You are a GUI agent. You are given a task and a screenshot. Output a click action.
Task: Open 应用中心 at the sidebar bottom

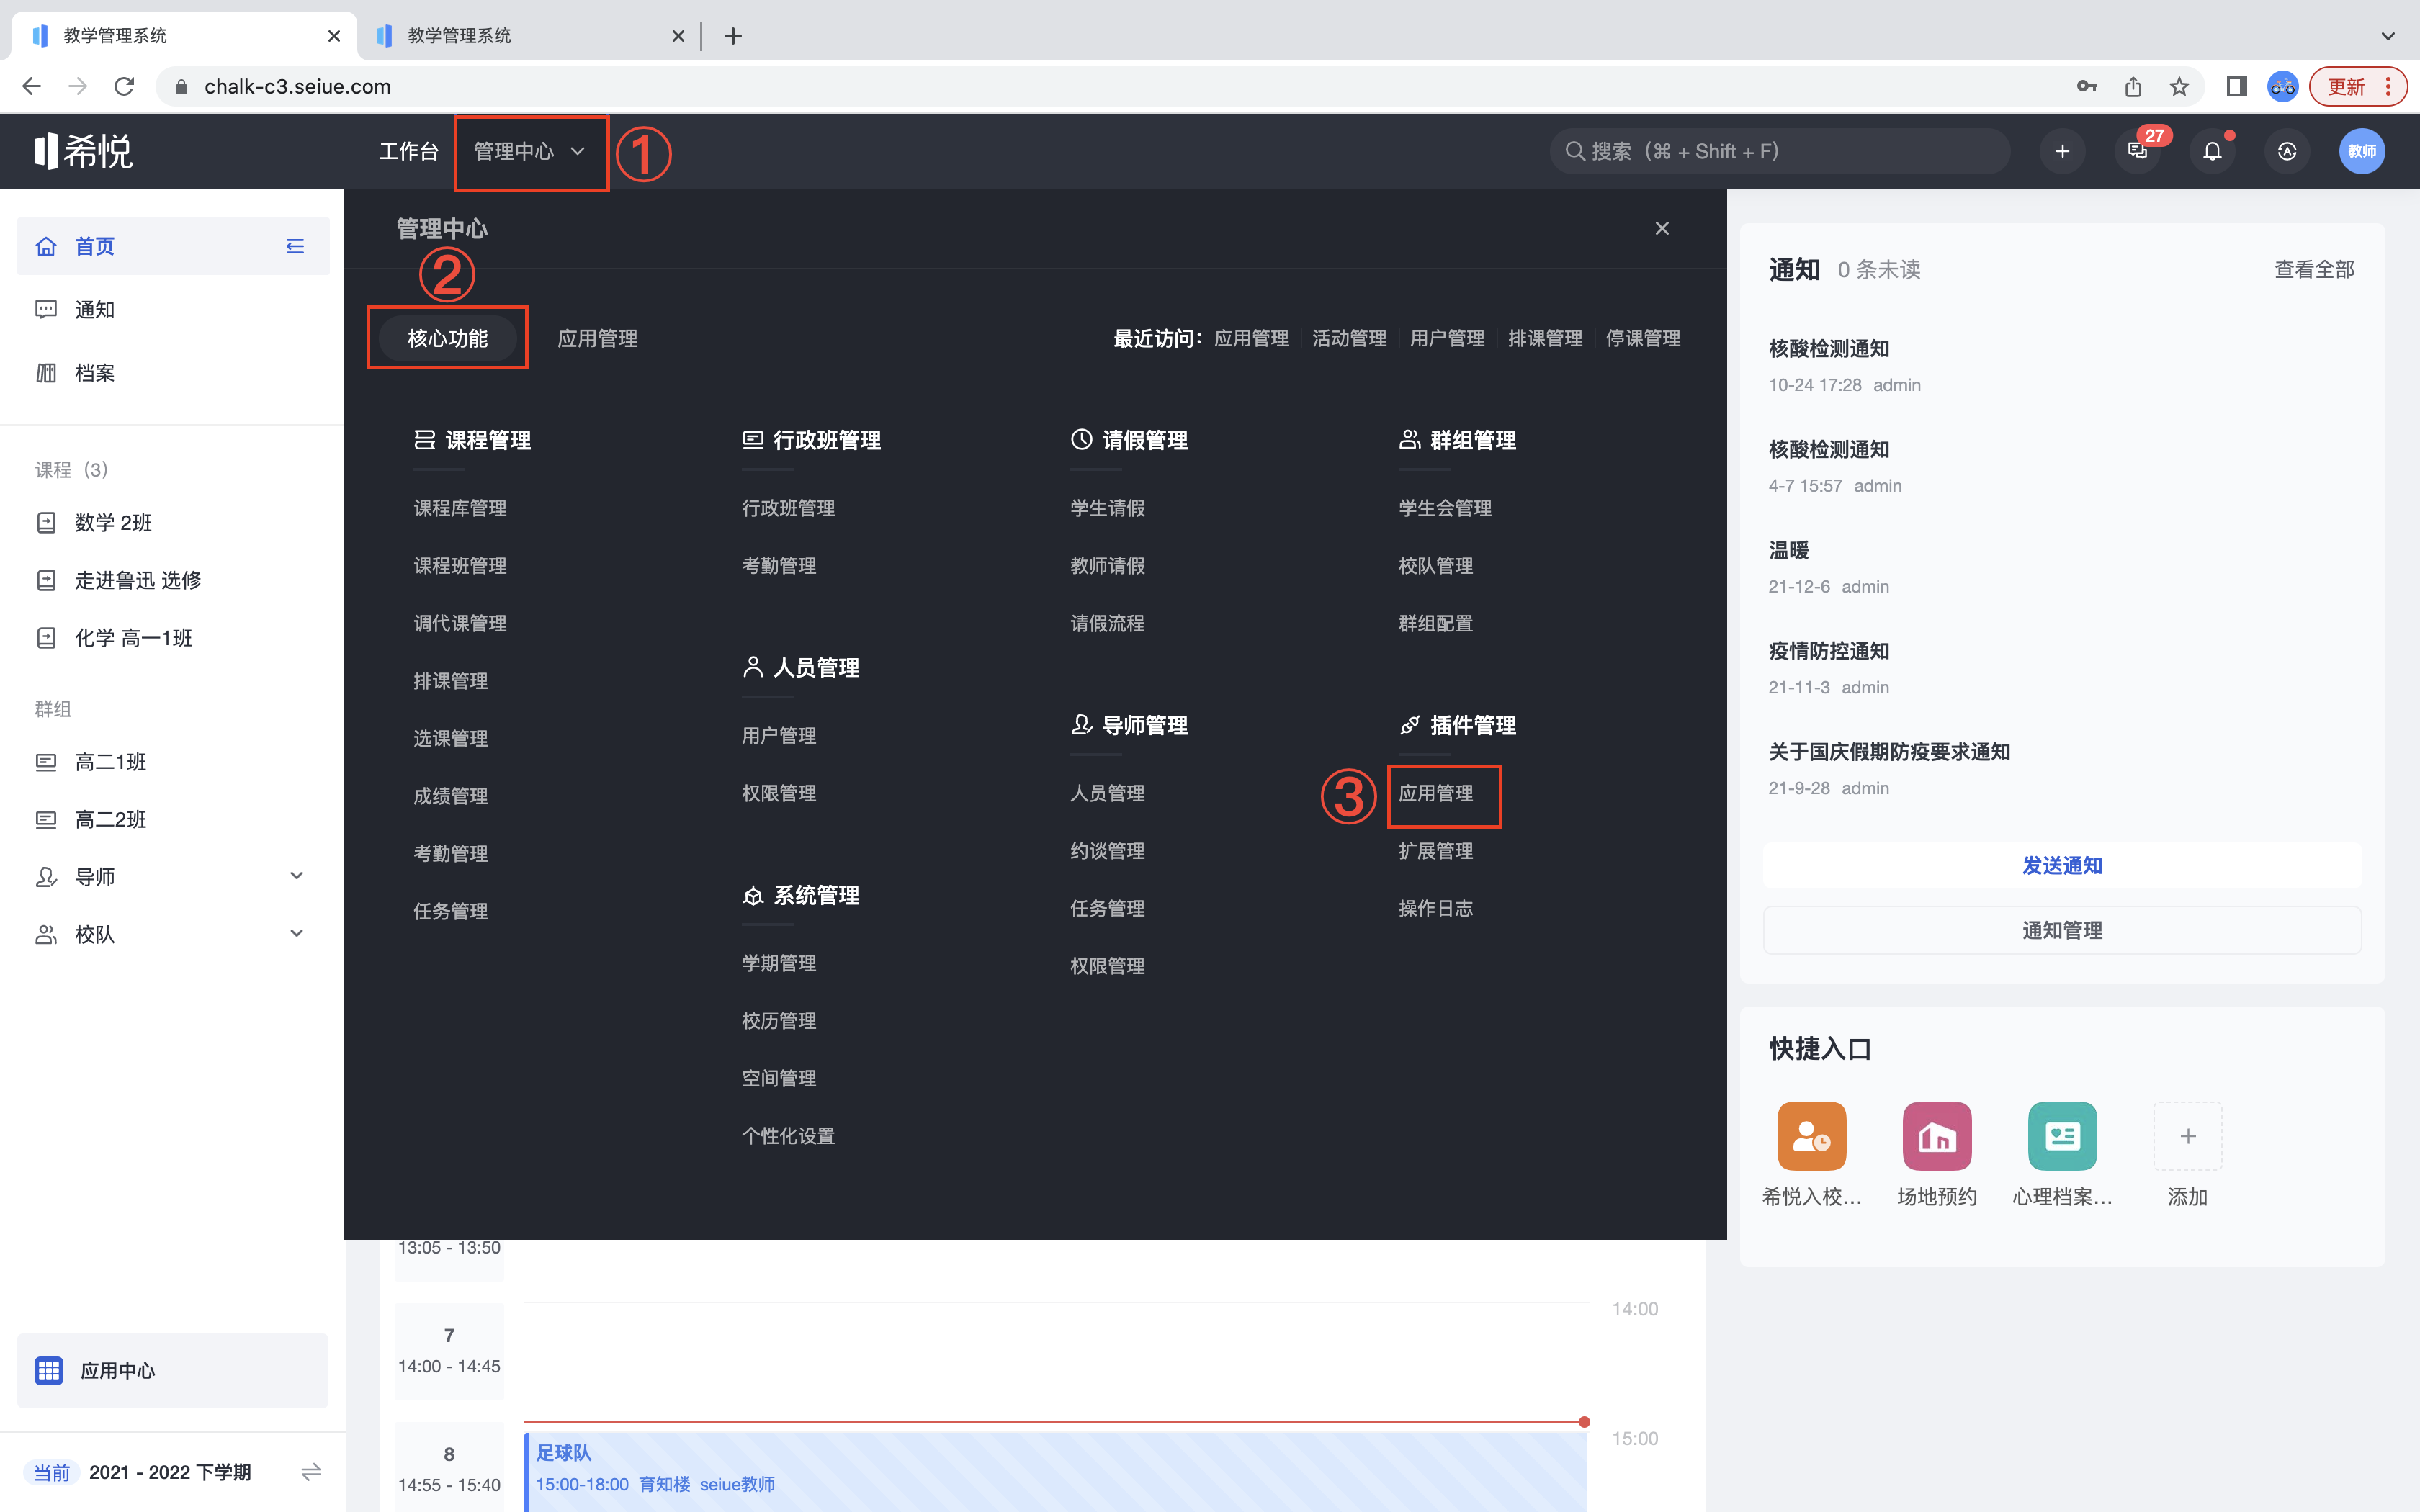pyautogui.click(x=173, y=1370)
